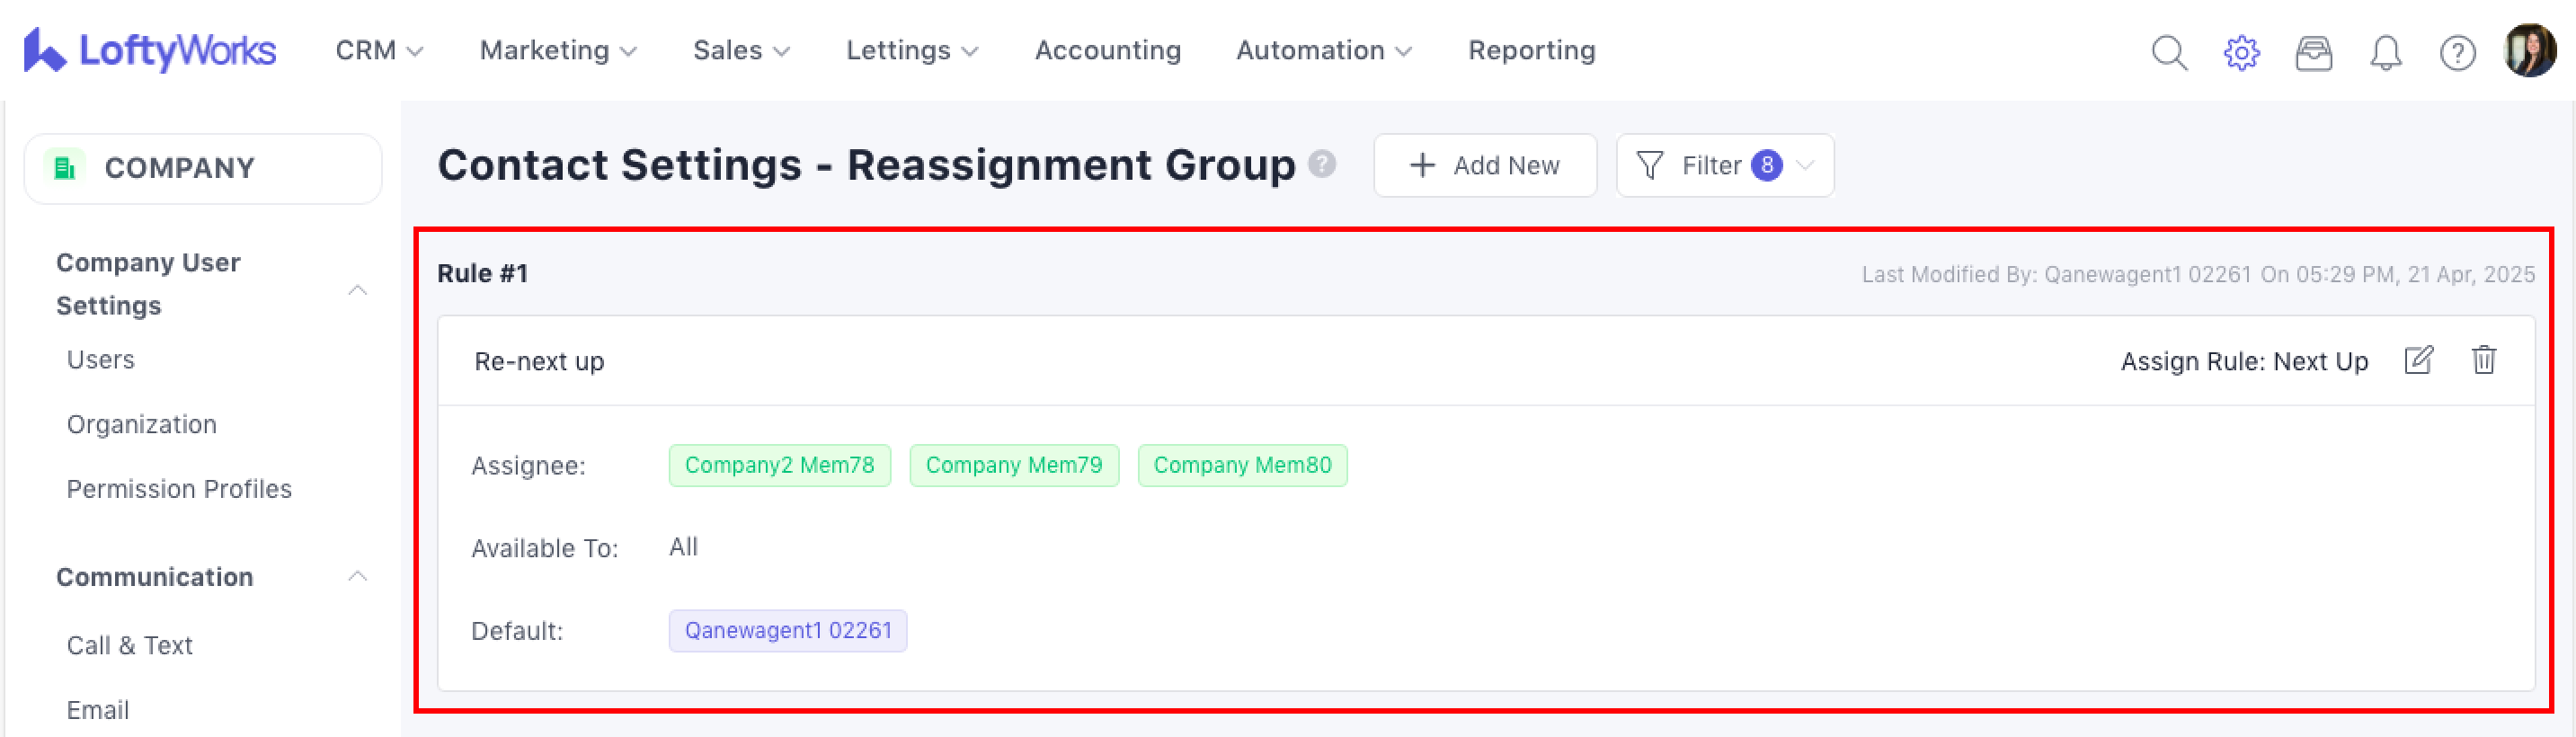Viewport: 2576px width, 737px height.
Task: Click the Add New button
Action: (1484, 165)
